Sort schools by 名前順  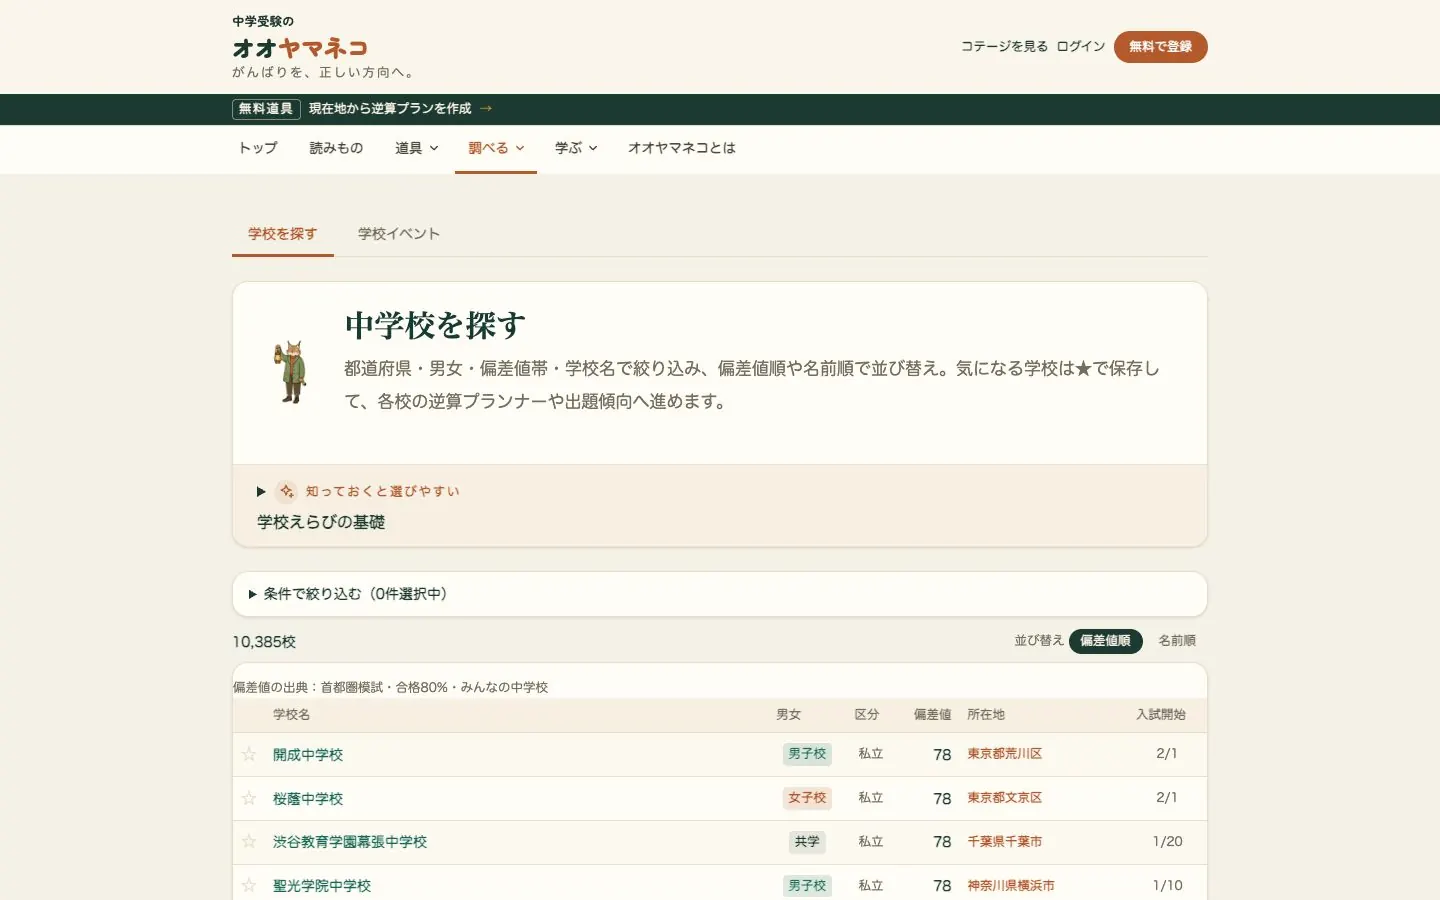[1177, 641]
